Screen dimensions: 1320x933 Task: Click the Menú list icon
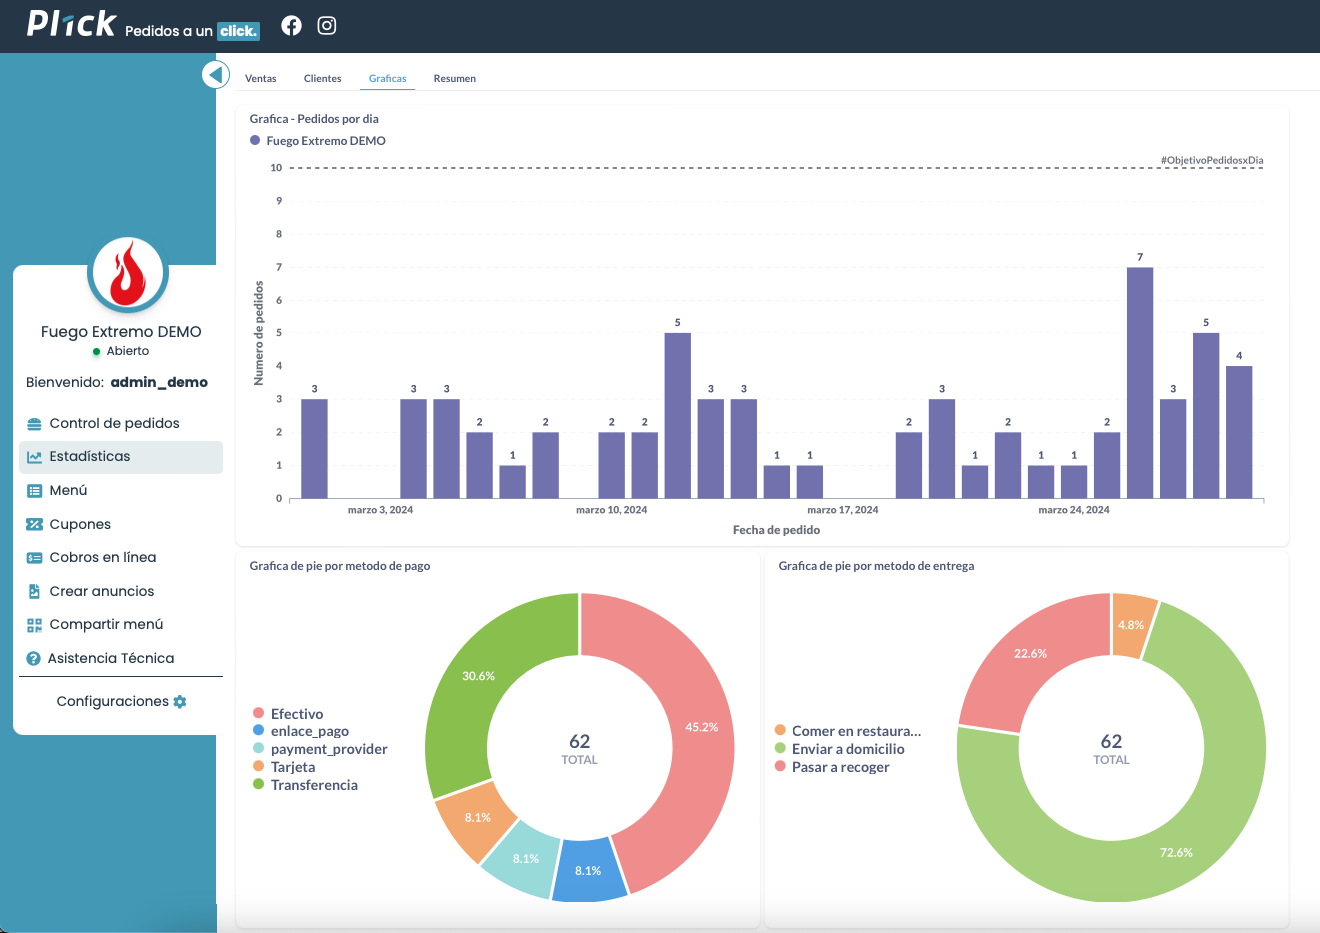34,491
